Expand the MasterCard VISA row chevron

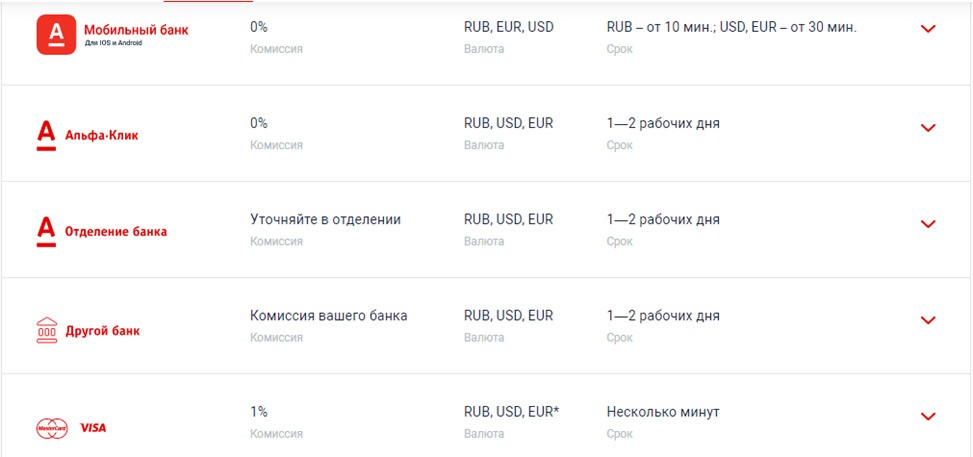click(x=928, y=417)
